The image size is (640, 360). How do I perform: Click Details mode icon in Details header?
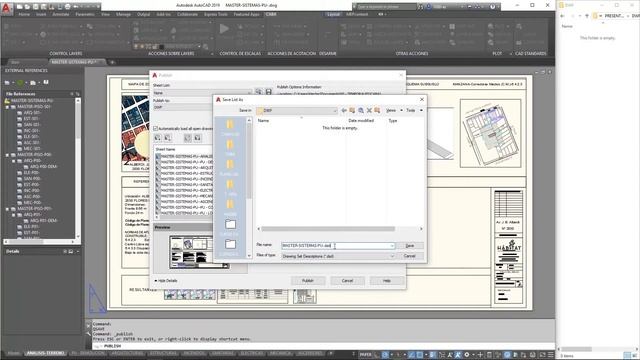65,251
